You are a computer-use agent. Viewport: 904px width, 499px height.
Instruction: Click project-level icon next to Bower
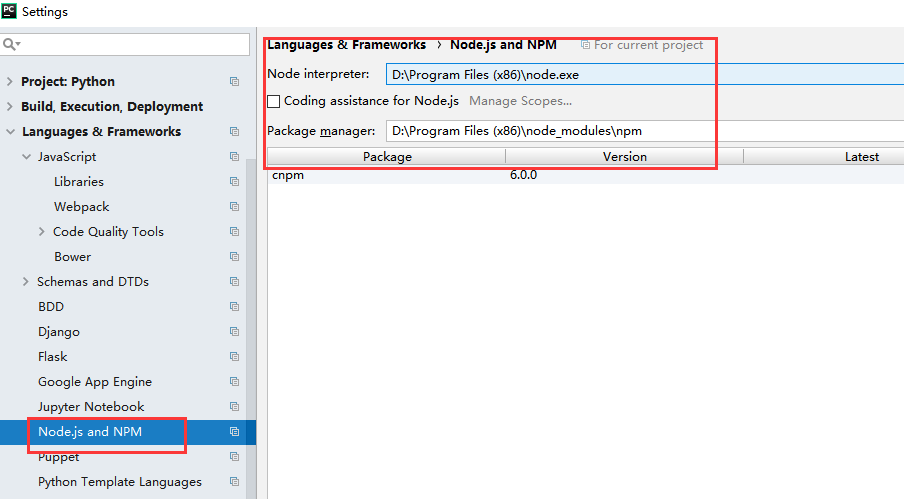coord(234,256)
